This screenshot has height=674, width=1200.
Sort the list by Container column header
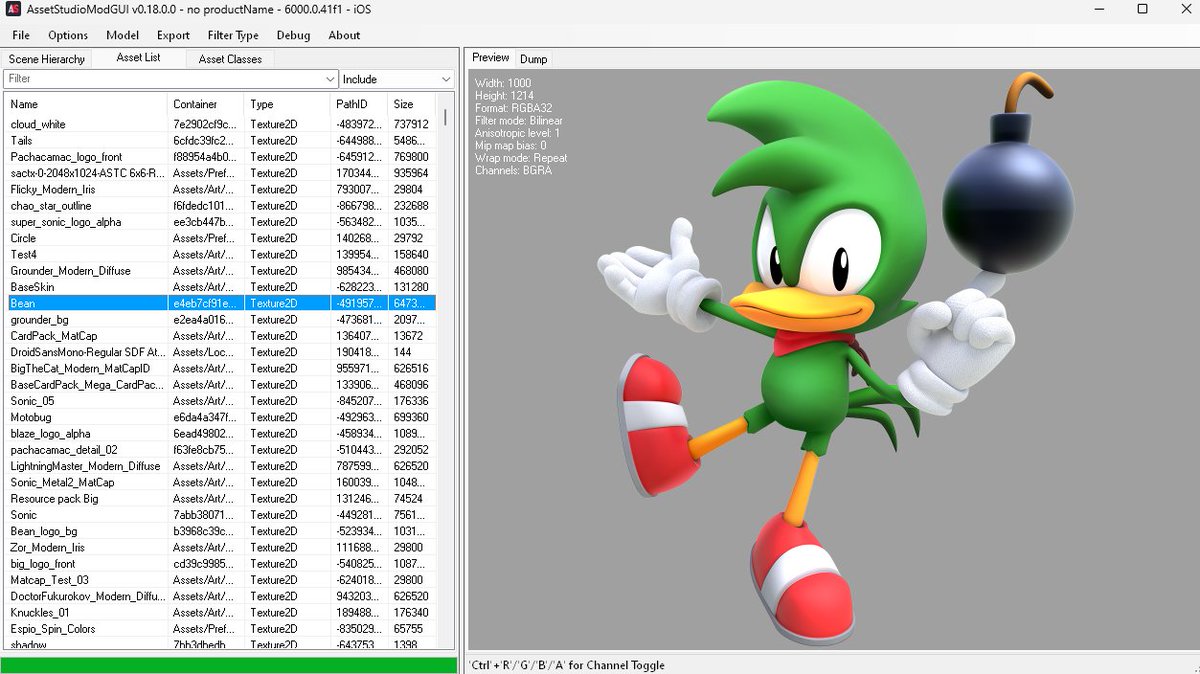coord(206,104)
